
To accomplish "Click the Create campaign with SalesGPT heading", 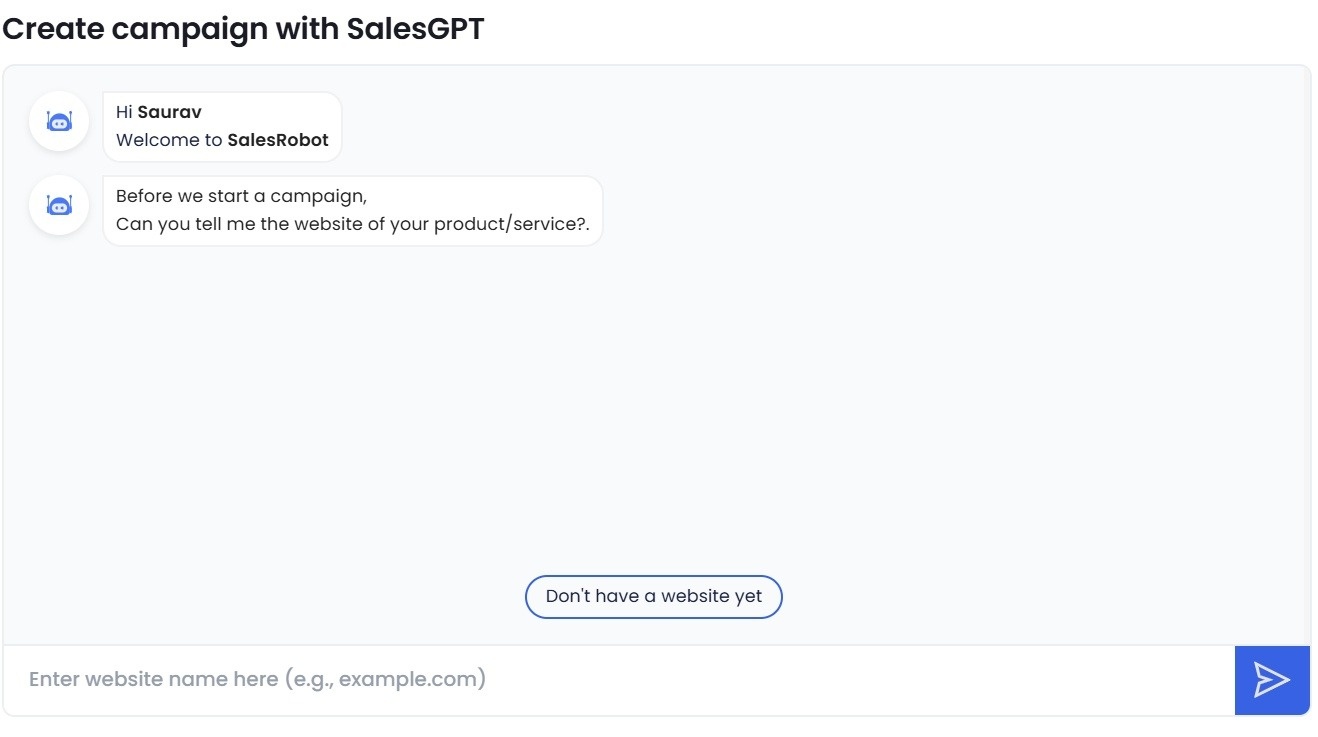I will tap(243, 29).
